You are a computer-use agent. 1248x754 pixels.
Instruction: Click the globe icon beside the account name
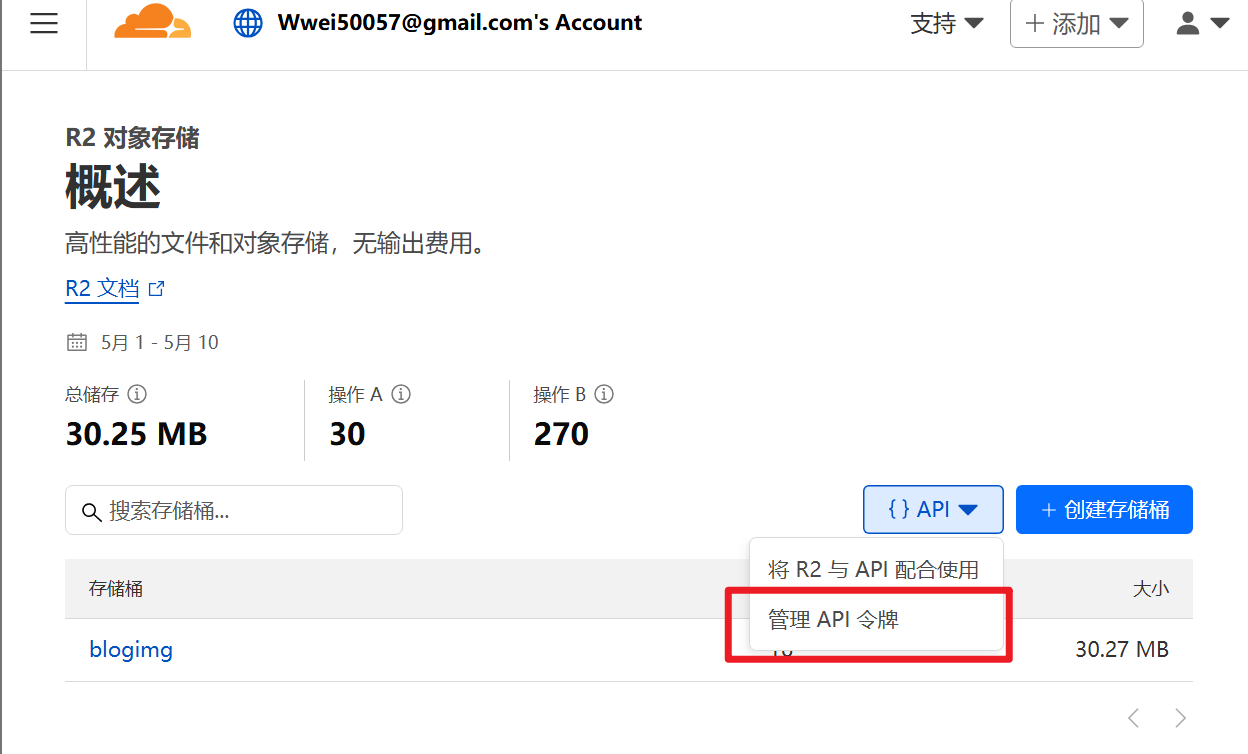248,23
